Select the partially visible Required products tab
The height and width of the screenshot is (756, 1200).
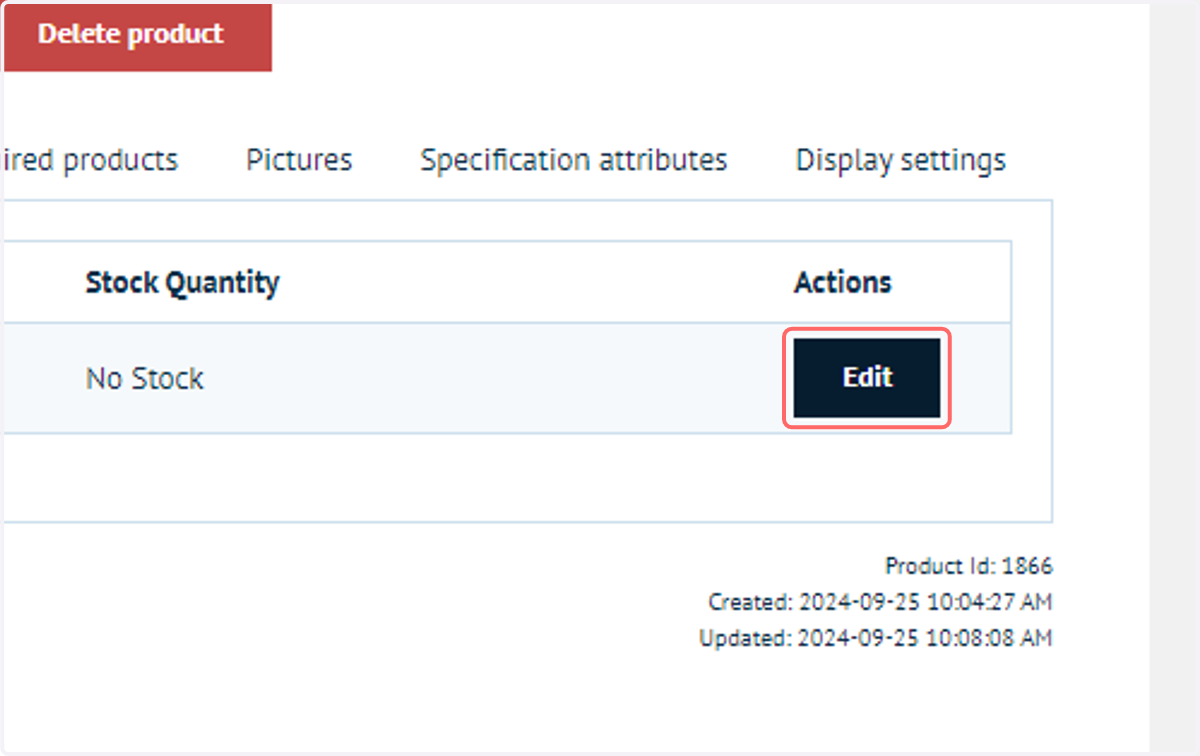coord(91,160)
